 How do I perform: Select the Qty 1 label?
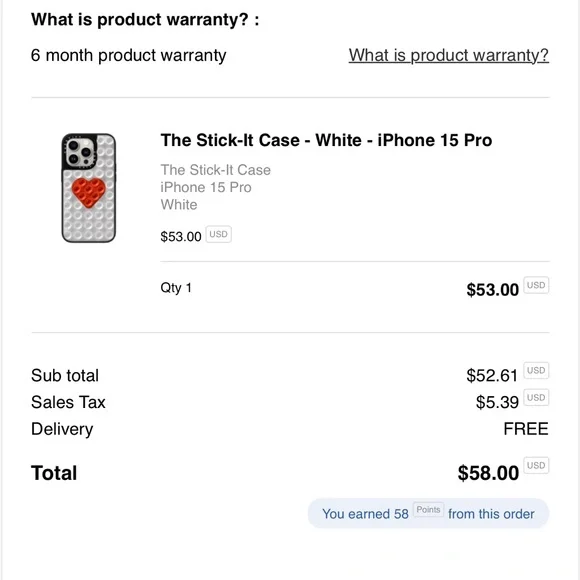(176, 287)
